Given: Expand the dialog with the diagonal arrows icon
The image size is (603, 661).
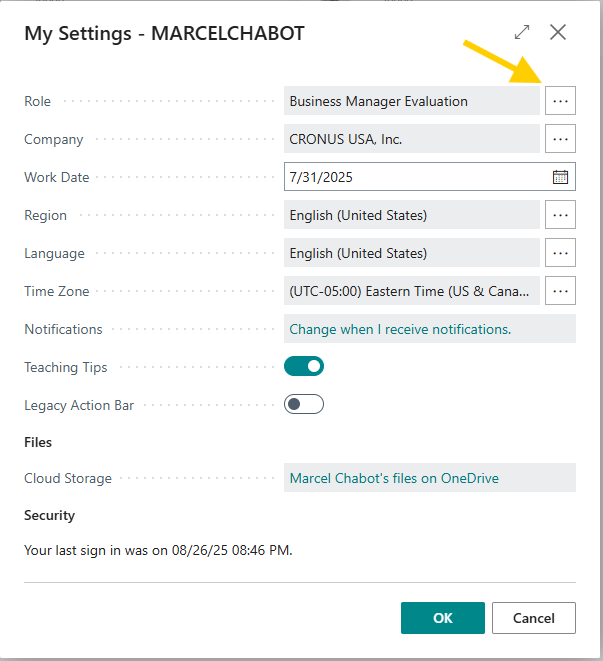Looking at the screenshot, I should pos(522,33).
